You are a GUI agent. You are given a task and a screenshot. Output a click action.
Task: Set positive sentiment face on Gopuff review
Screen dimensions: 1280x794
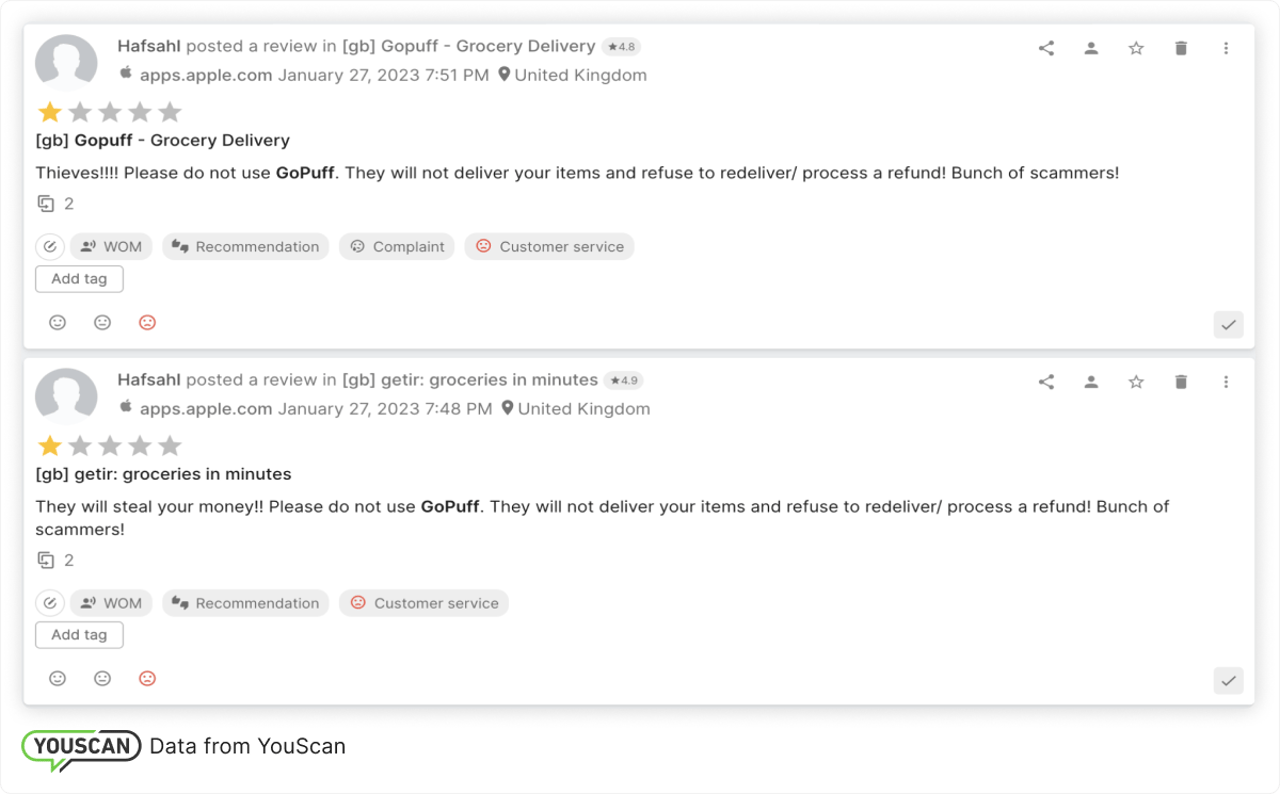coord(58,323)
